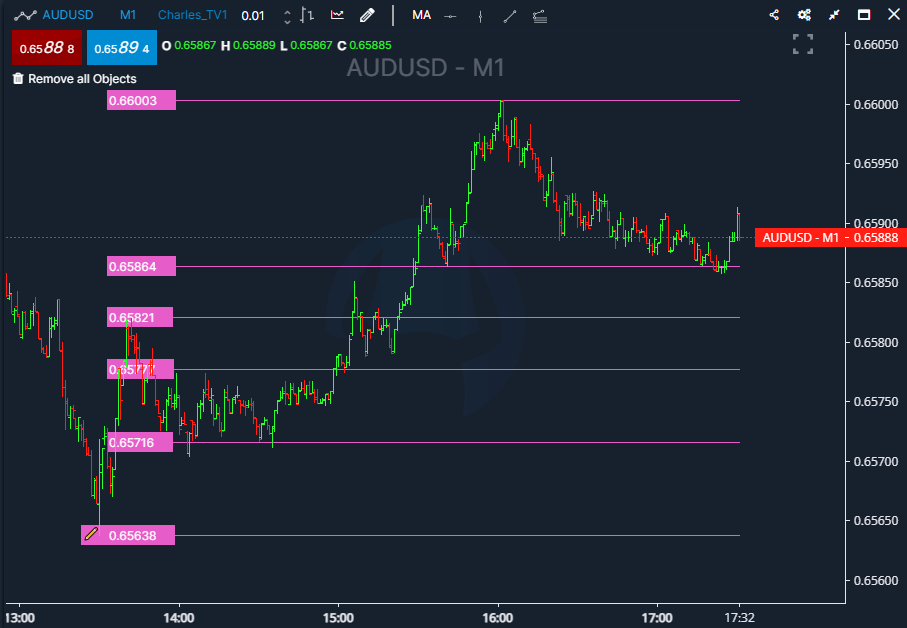Decrease lot size with the down arrow
The width and height of the screenshot is (907, 628).
pyautogui.click(x=287, y=21)
